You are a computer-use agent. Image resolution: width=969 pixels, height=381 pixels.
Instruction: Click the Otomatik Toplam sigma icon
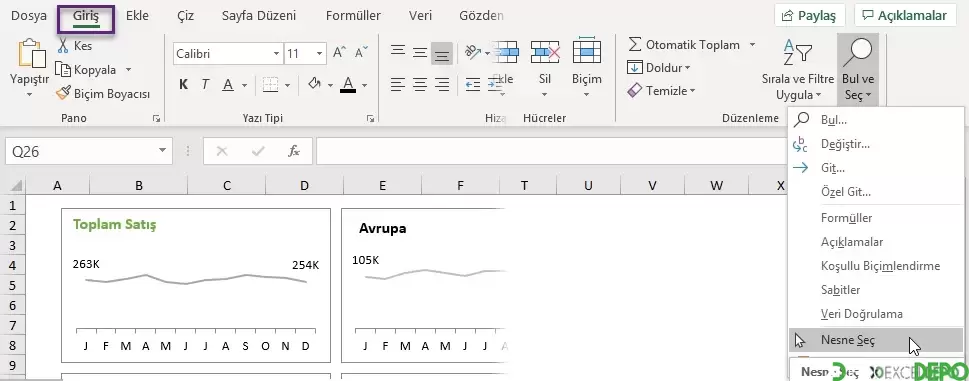(x=635, y=44)
